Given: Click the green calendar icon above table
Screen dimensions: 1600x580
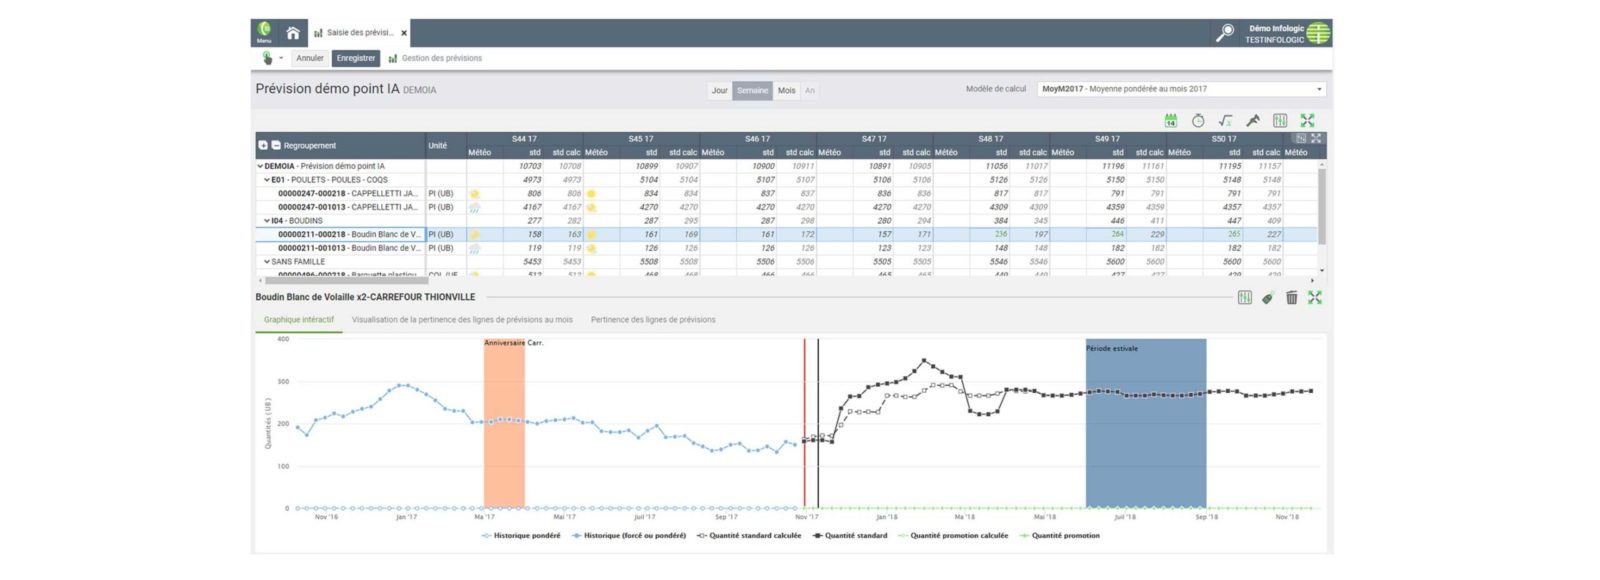Looking at the screenshot, I should pyautogui.click(x=1171, y=121).
